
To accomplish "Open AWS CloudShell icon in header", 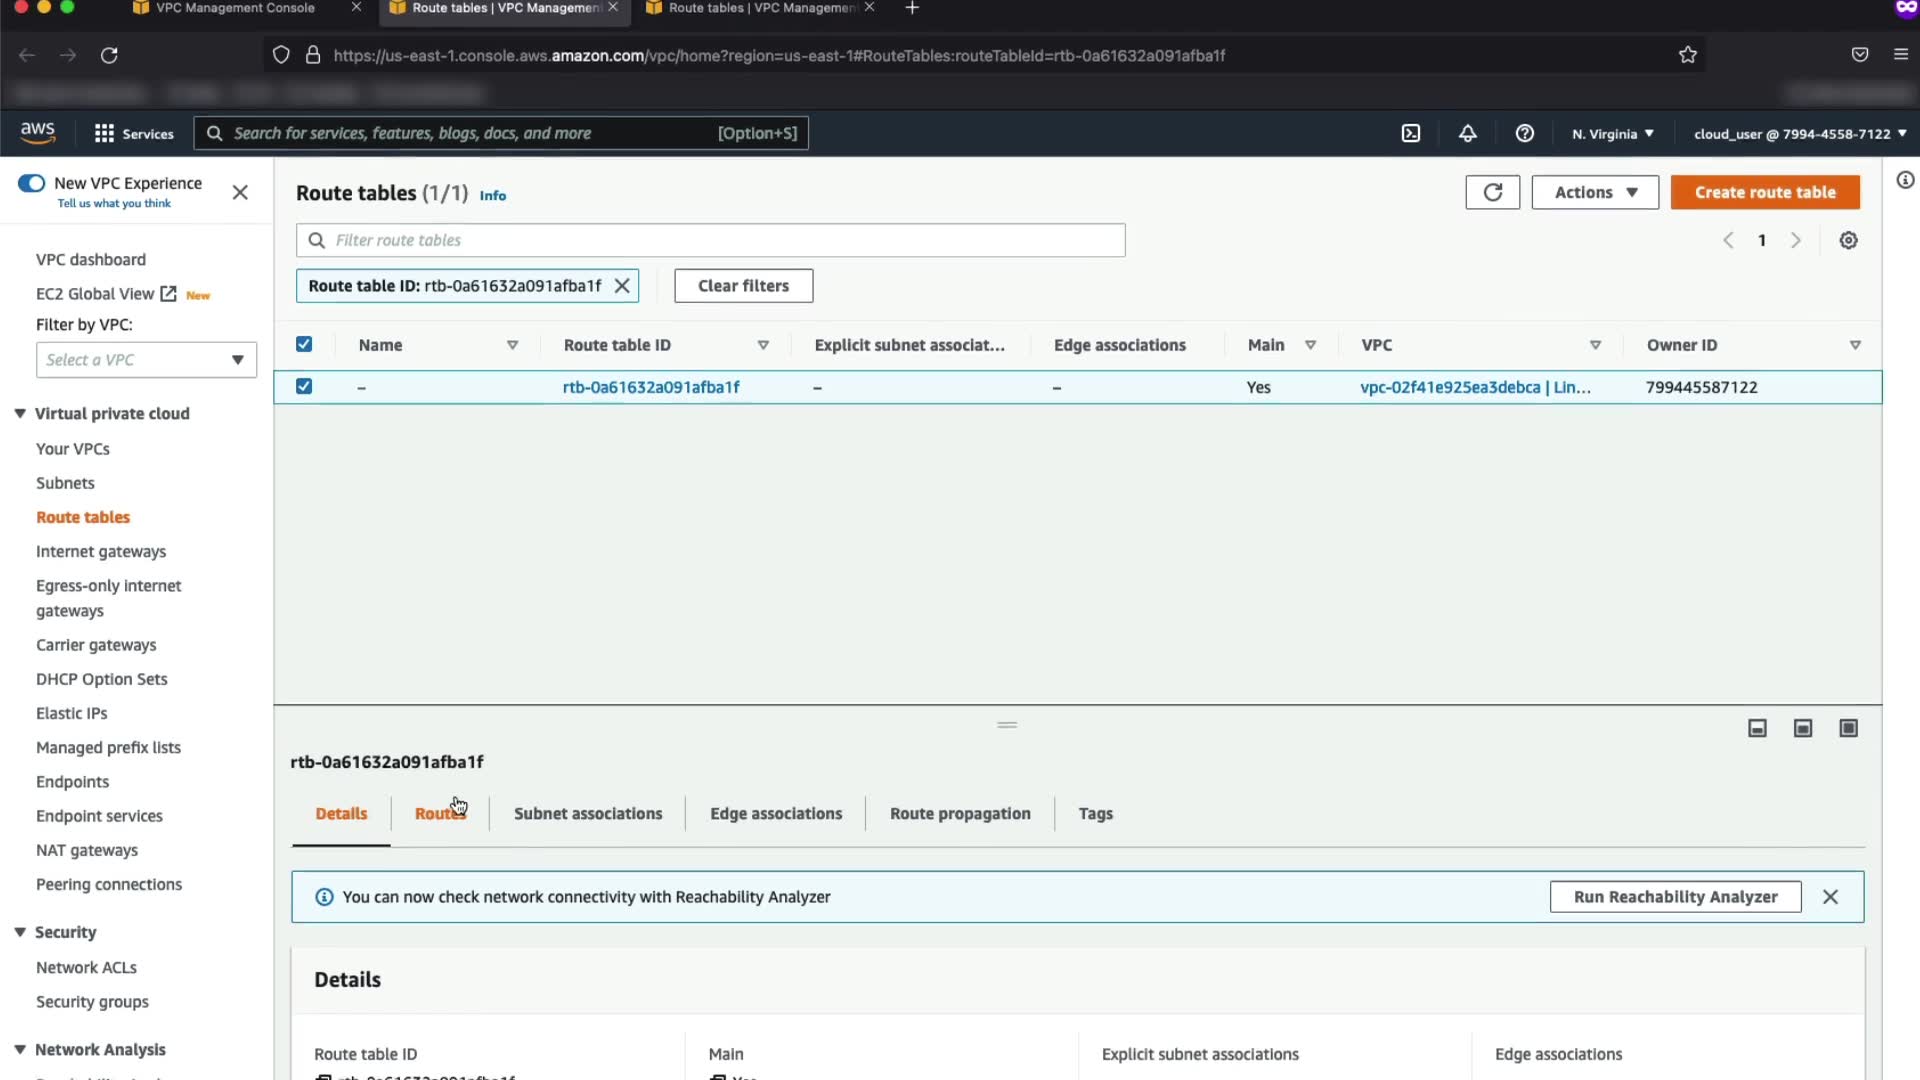I will point(1410,133).
